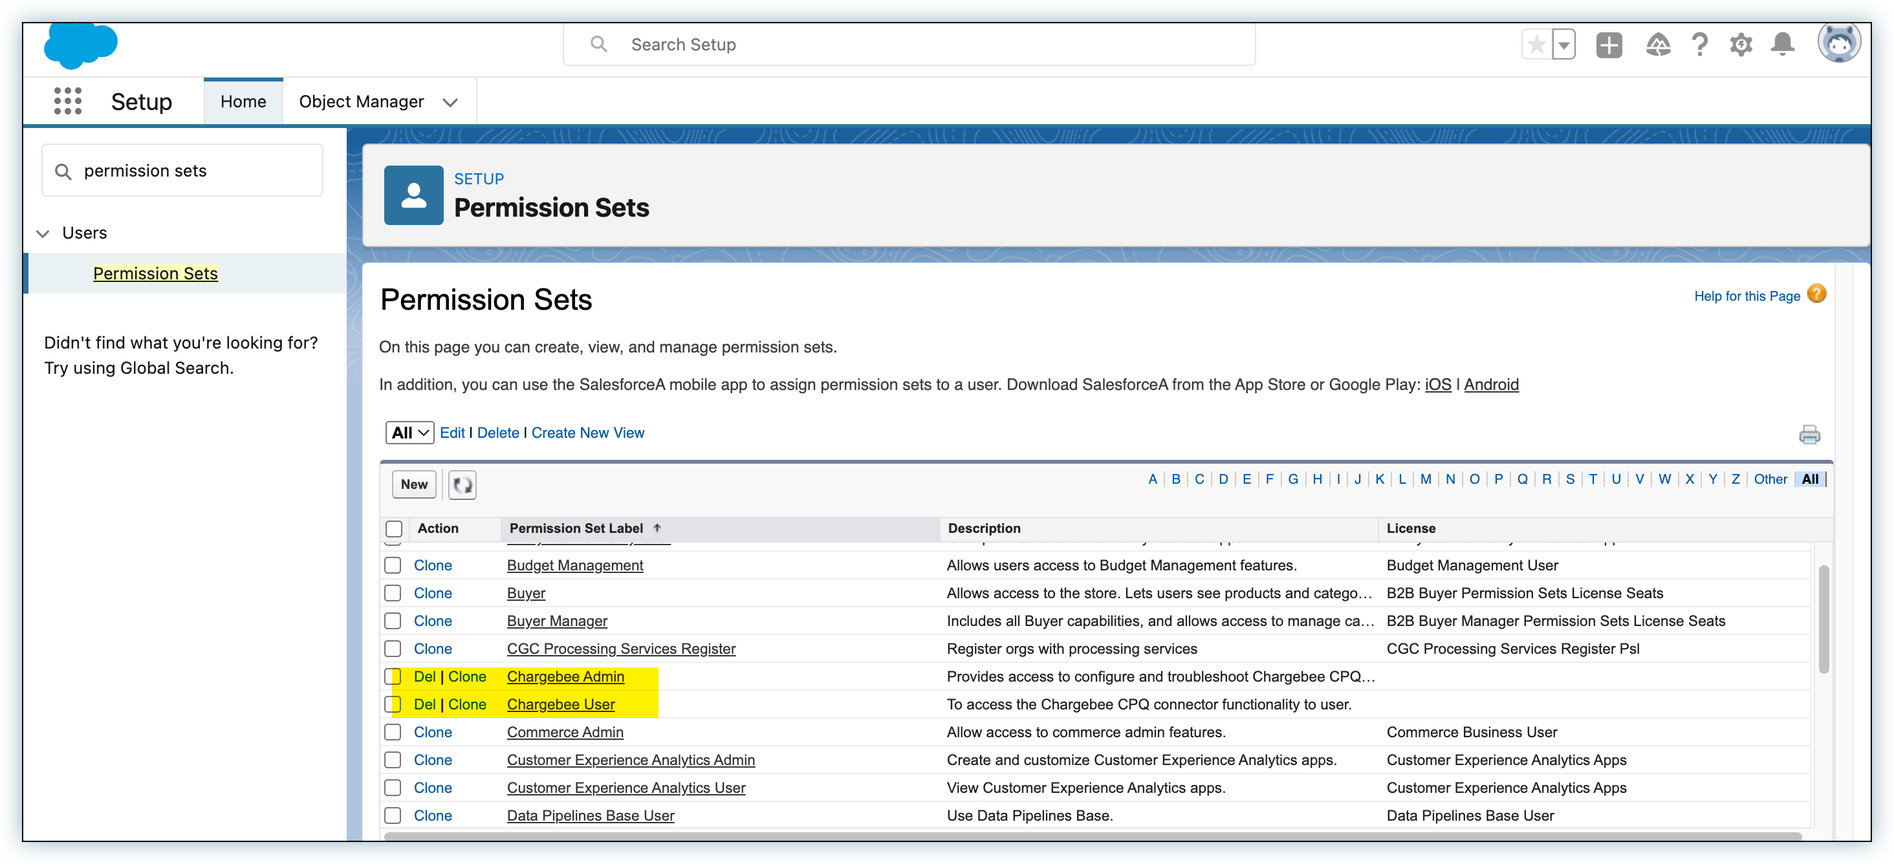Image resolution: width=1894 pixels, height=864 pixels.
Task: Expand the Object Manager tab dropdown arrow
Action: (x=450, y=102)
